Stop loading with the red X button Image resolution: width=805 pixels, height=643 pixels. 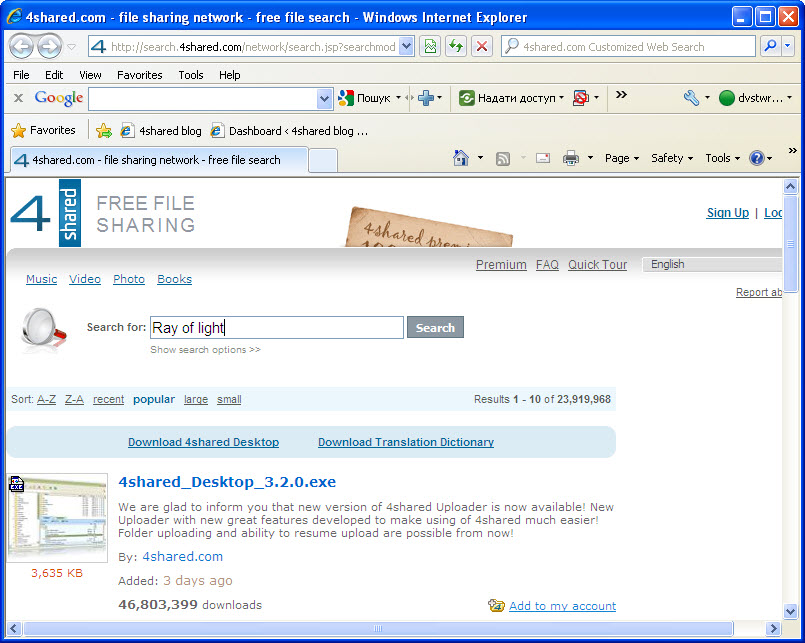[x=482, y=47]
